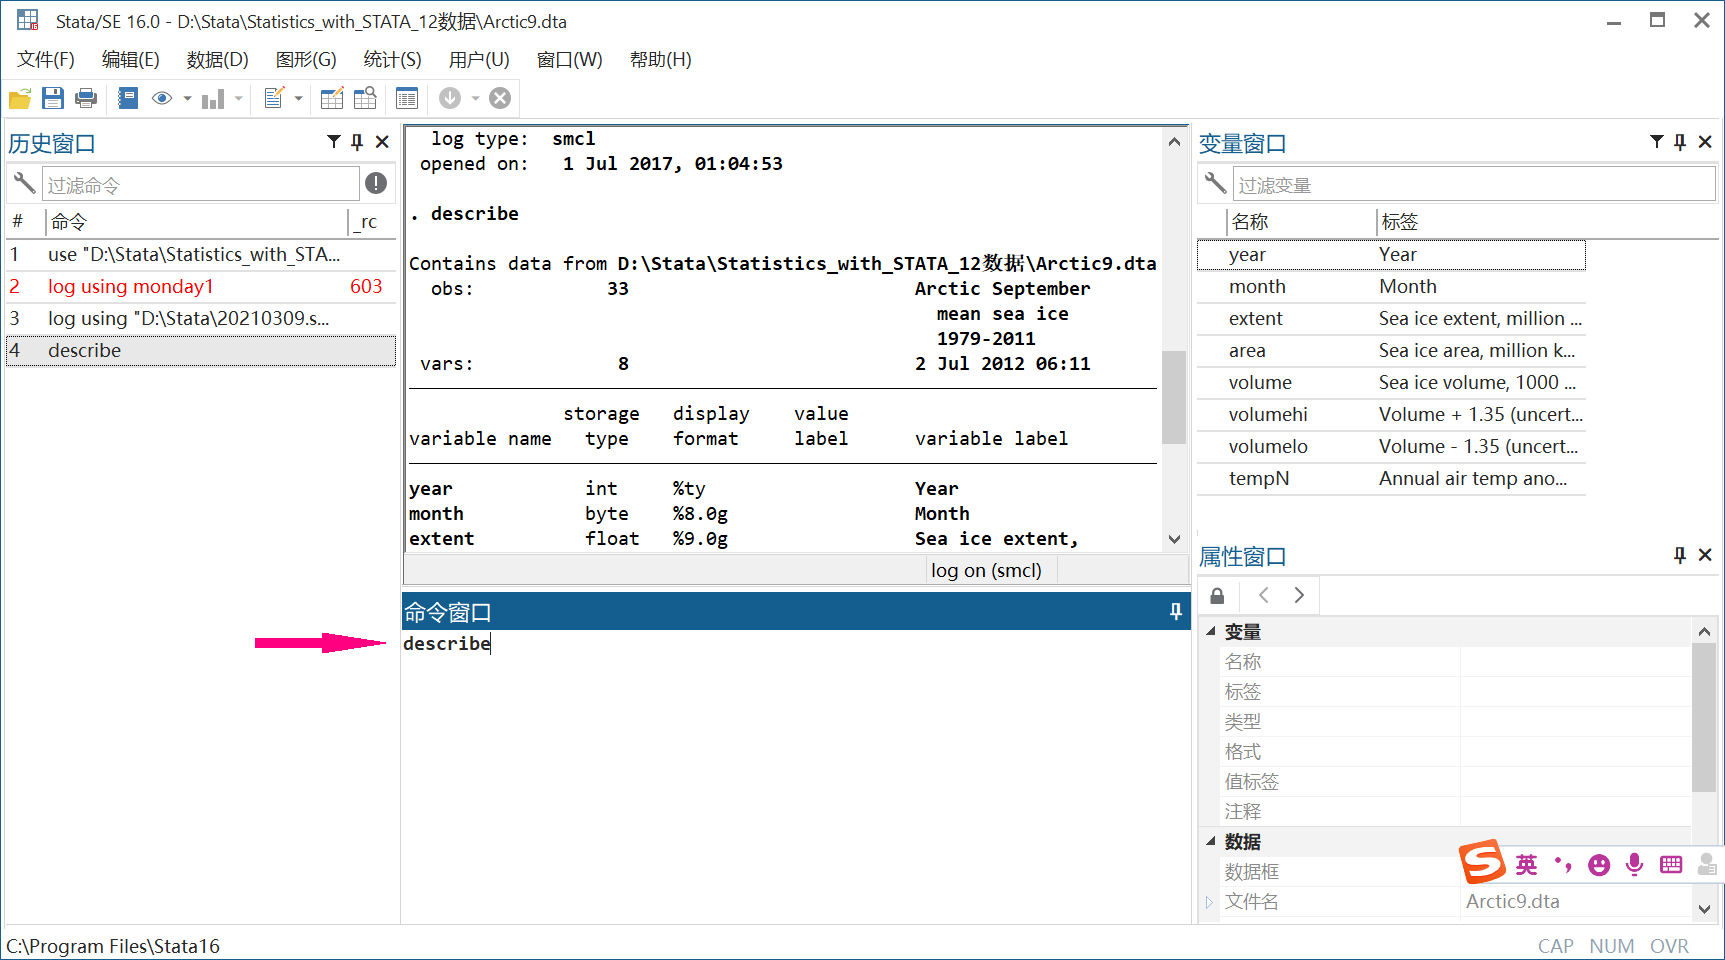Open the Log begin/close dialog

pyautogui.click(x=128, y=98)
